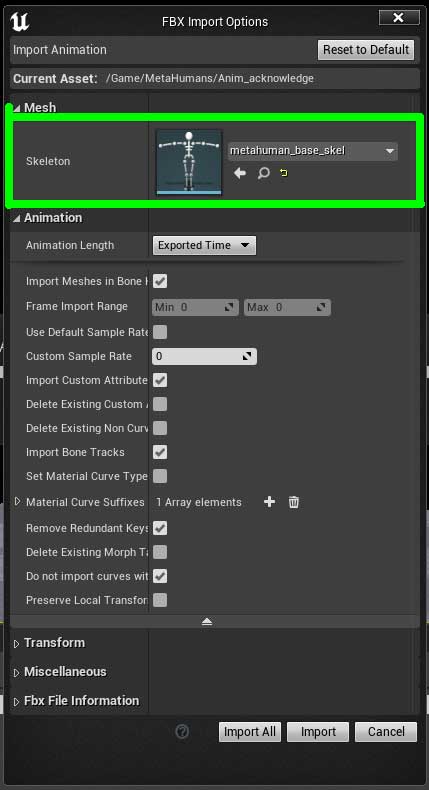Delete Material Curve Suffixes array via trash
This screenshot has width=429, height=790.
click(293, 502)
